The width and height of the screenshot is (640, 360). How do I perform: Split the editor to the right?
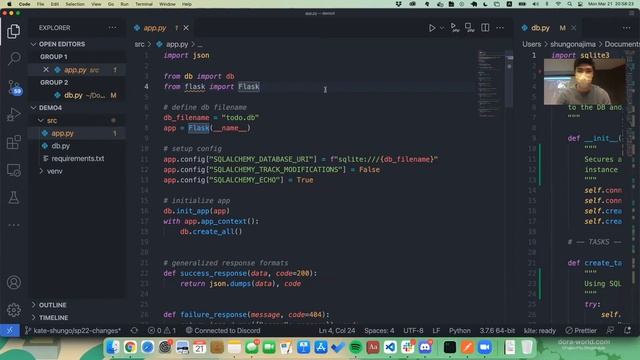pos(485,27)
